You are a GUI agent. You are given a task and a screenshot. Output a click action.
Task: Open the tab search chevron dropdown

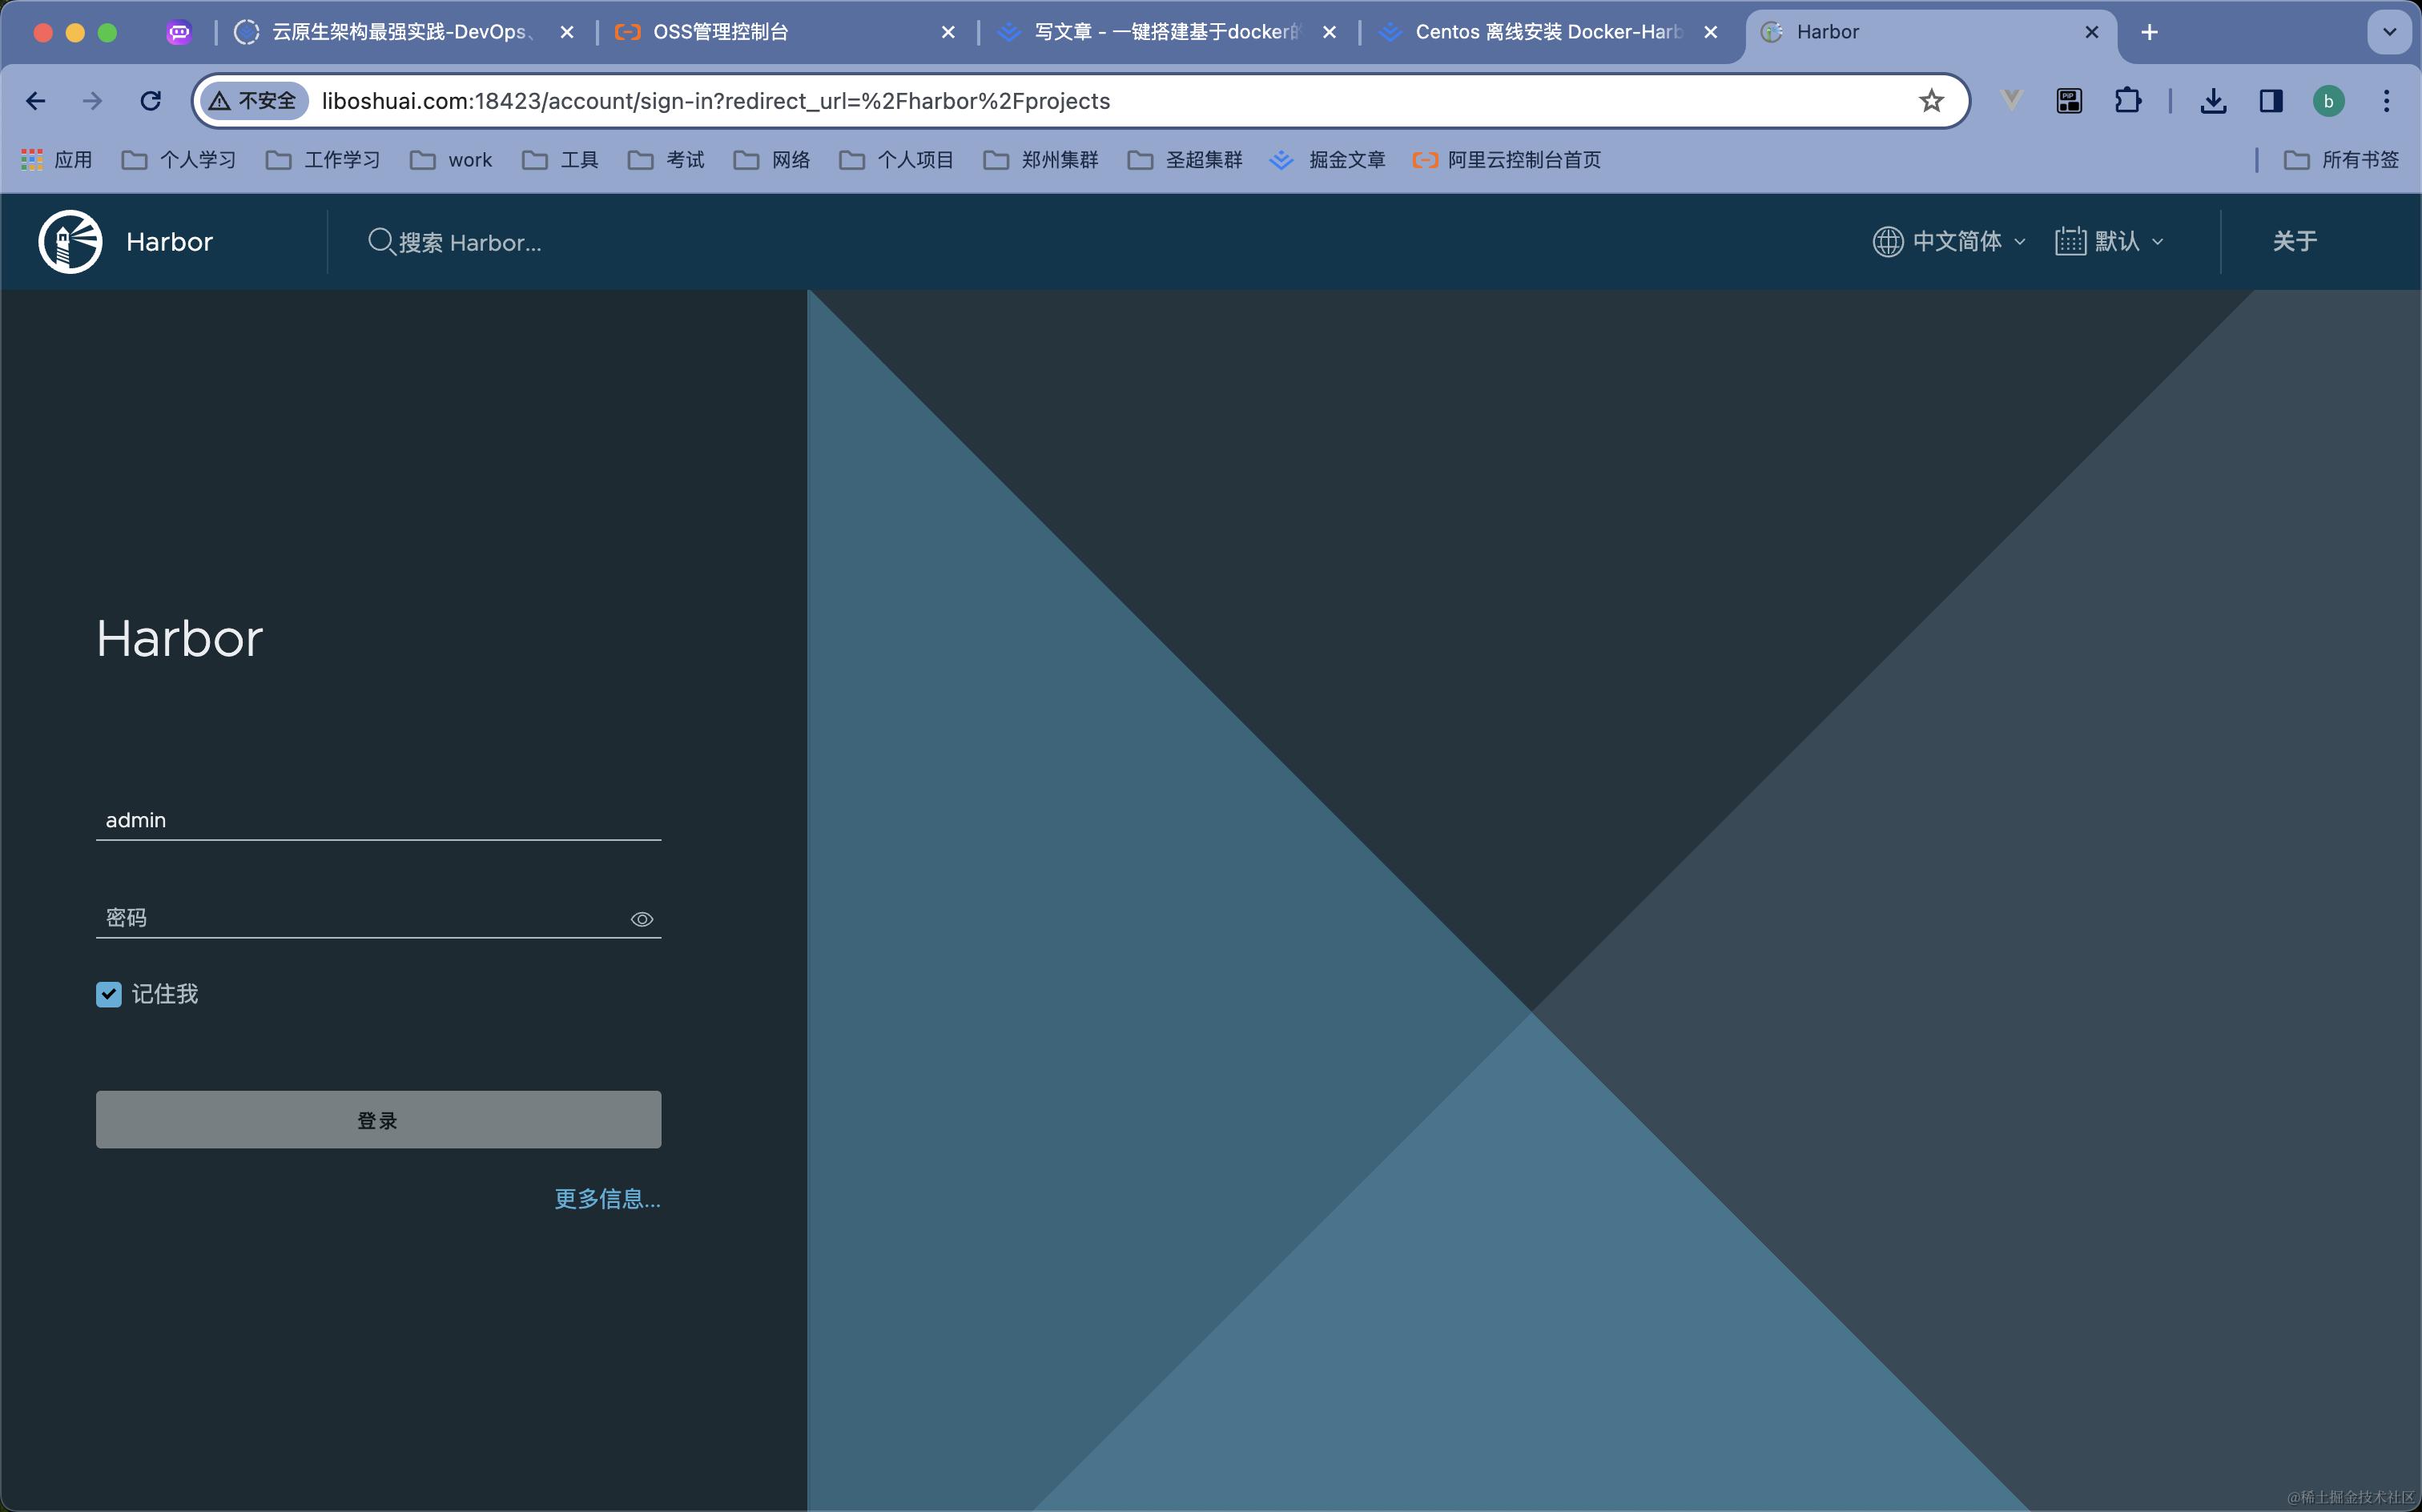[2389, 32]
